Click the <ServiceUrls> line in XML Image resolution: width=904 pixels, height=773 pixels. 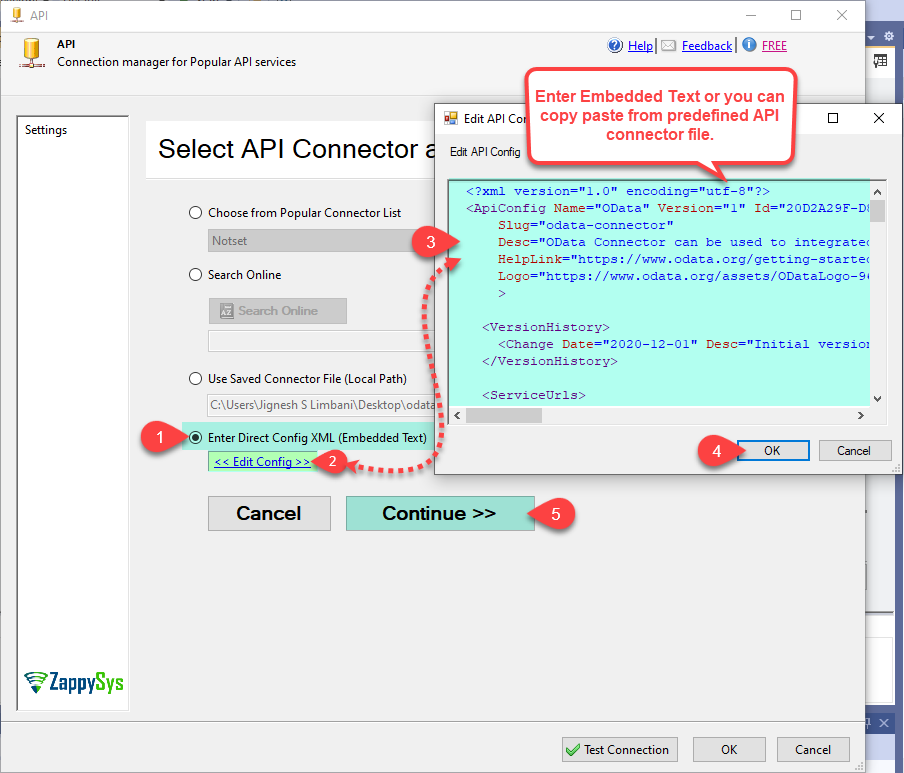tap(534, 395)
